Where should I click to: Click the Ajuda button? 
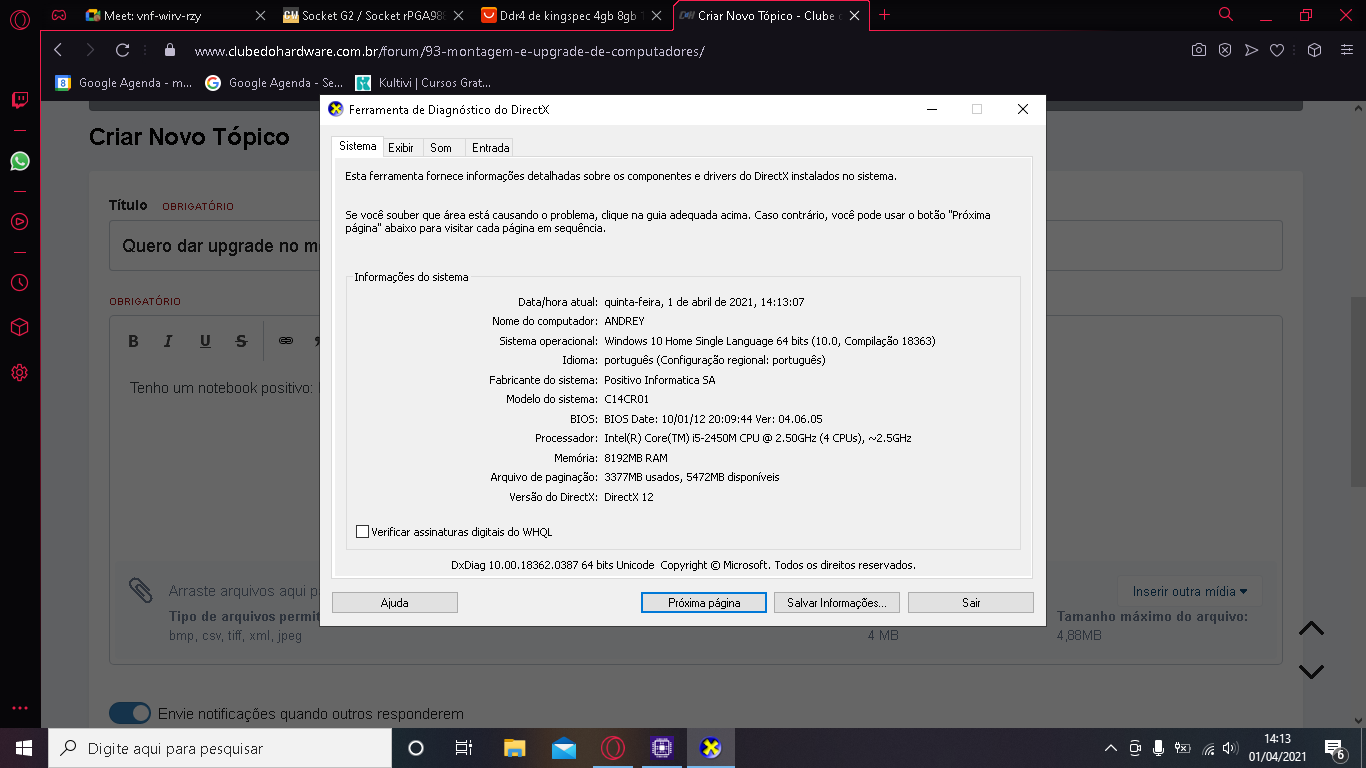coord(394,603)
